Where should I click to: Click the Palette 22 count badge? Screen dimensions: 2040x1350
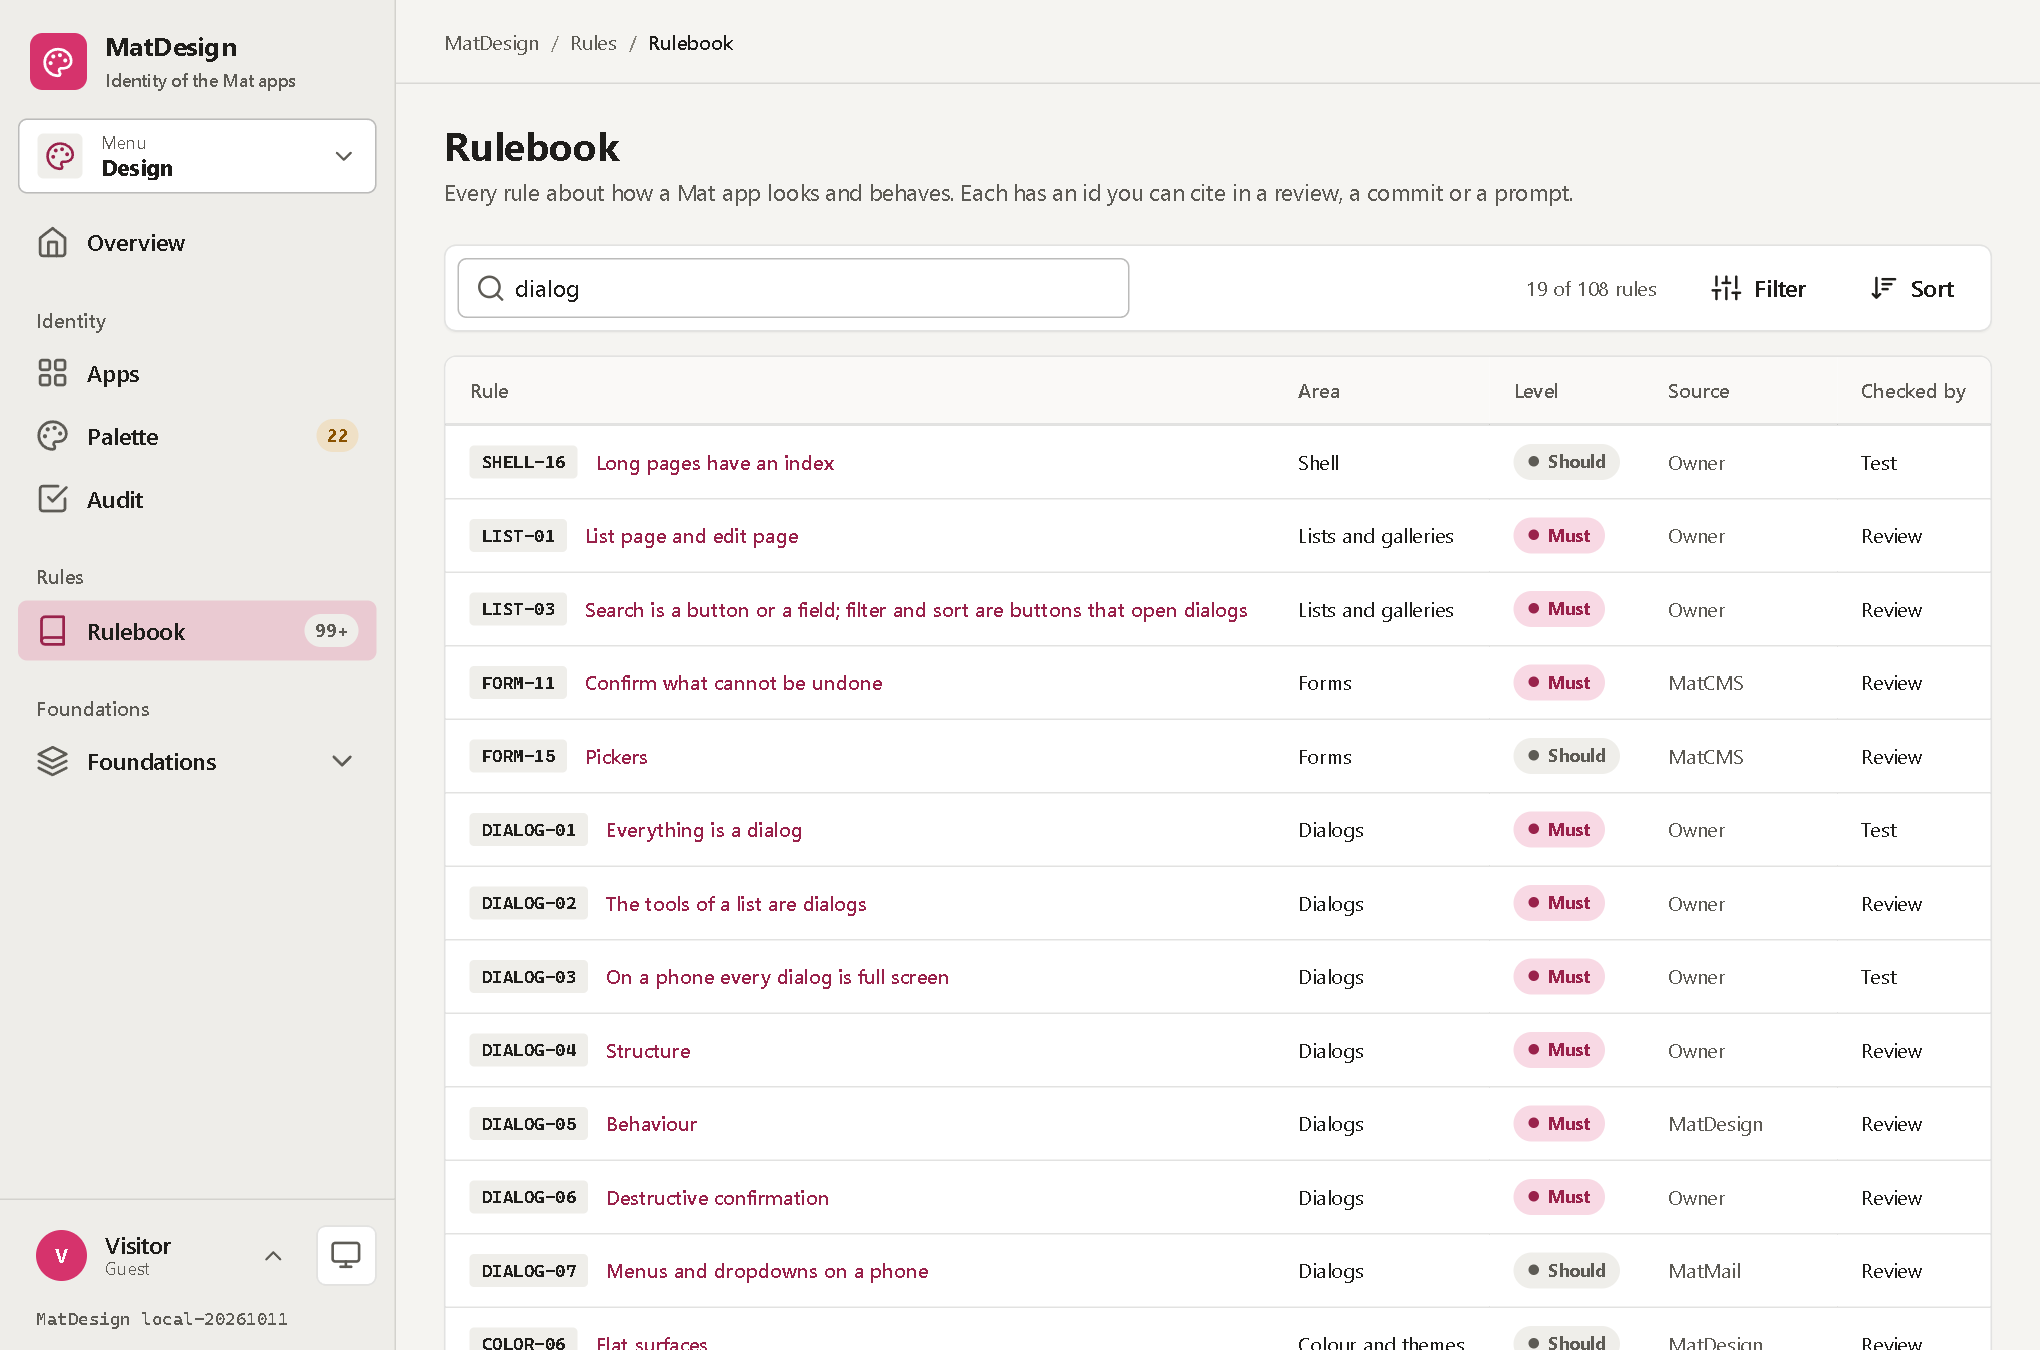coord(337,436)
